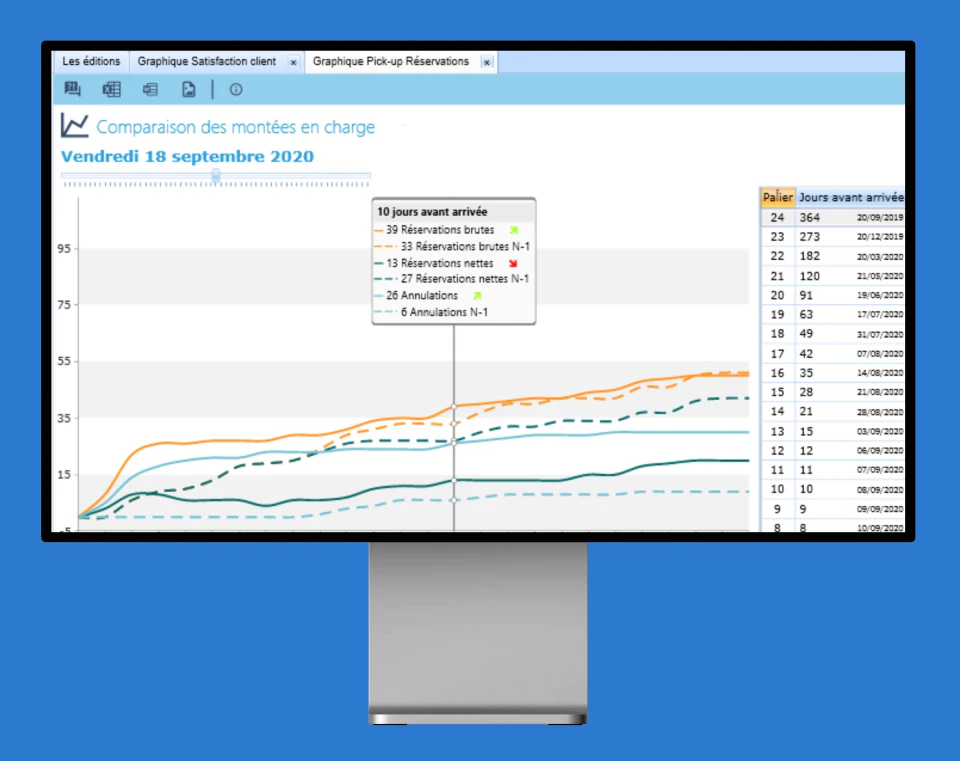This screenshot has height=761, width=960.
Task: Click the first toolbar icon with speech bubble
Action: point(72,90)
